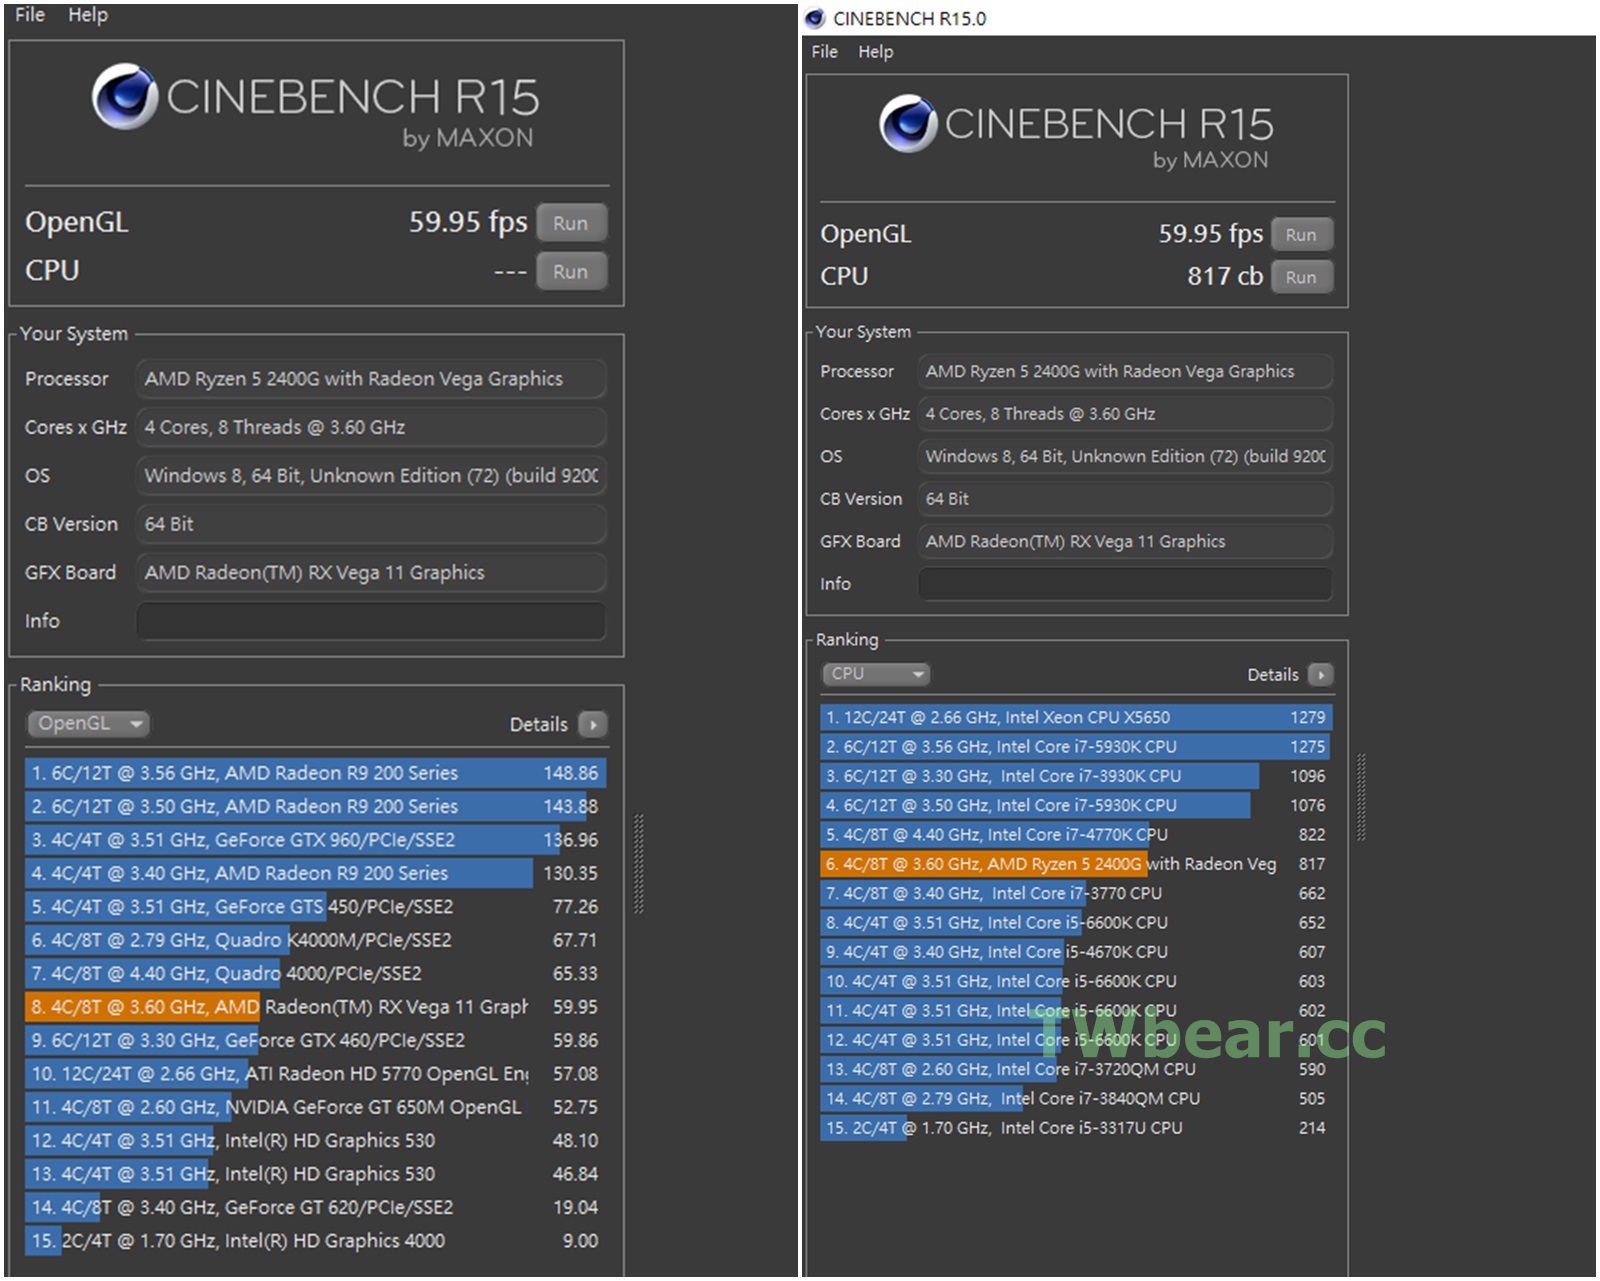
Task: Select the GeForce GTS 450 ranking row
Action: [316, 907]
